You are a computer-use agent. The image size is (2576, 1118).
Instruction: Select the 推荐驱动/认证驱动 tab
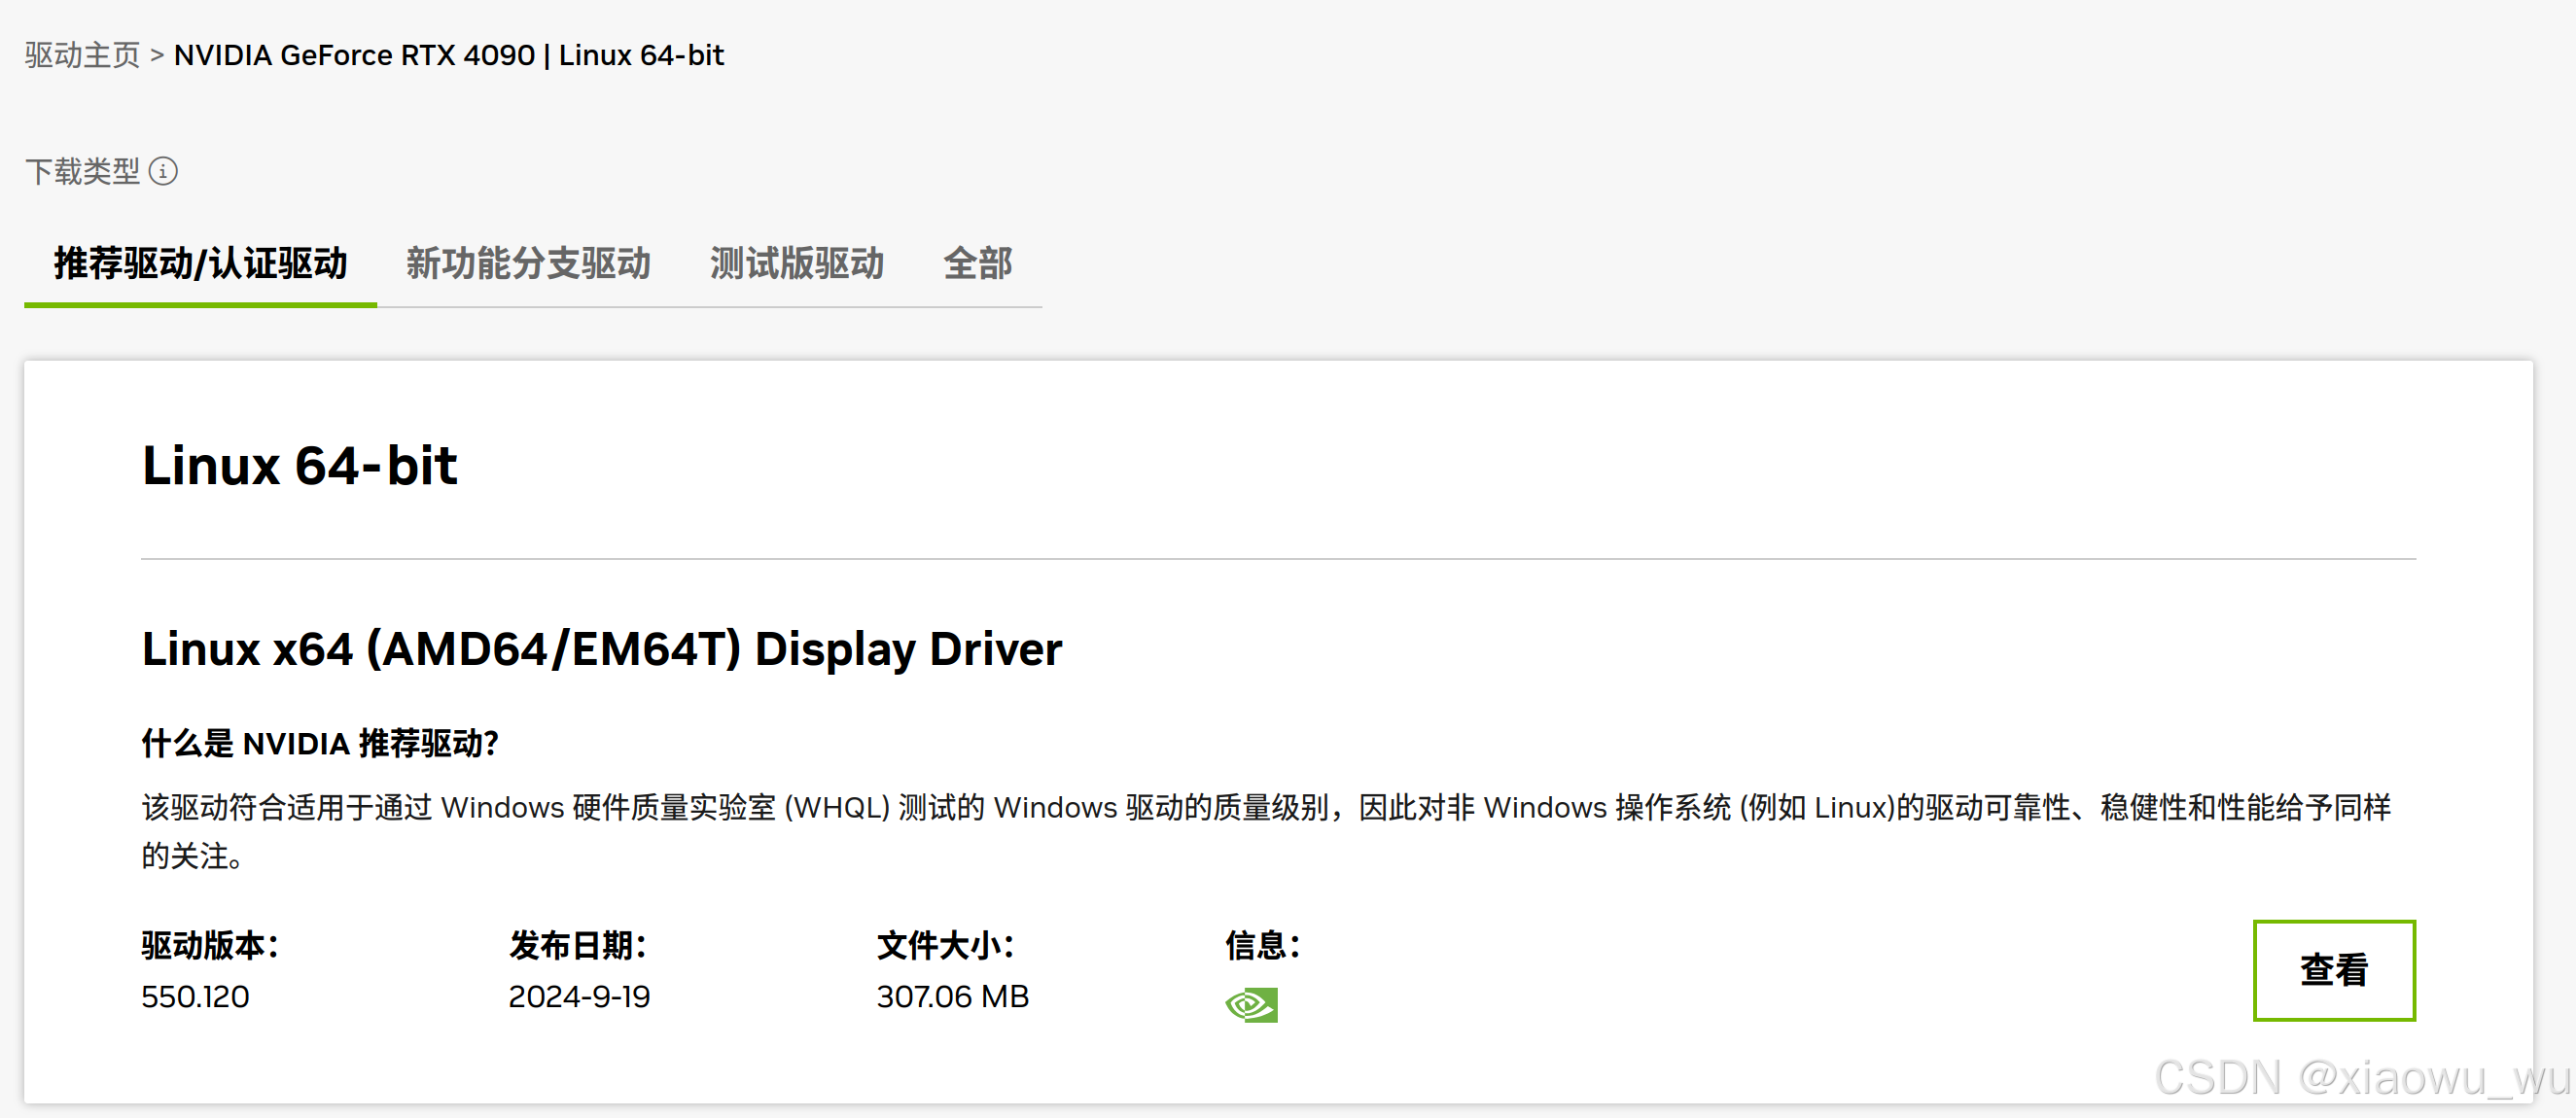click(200, 264)
